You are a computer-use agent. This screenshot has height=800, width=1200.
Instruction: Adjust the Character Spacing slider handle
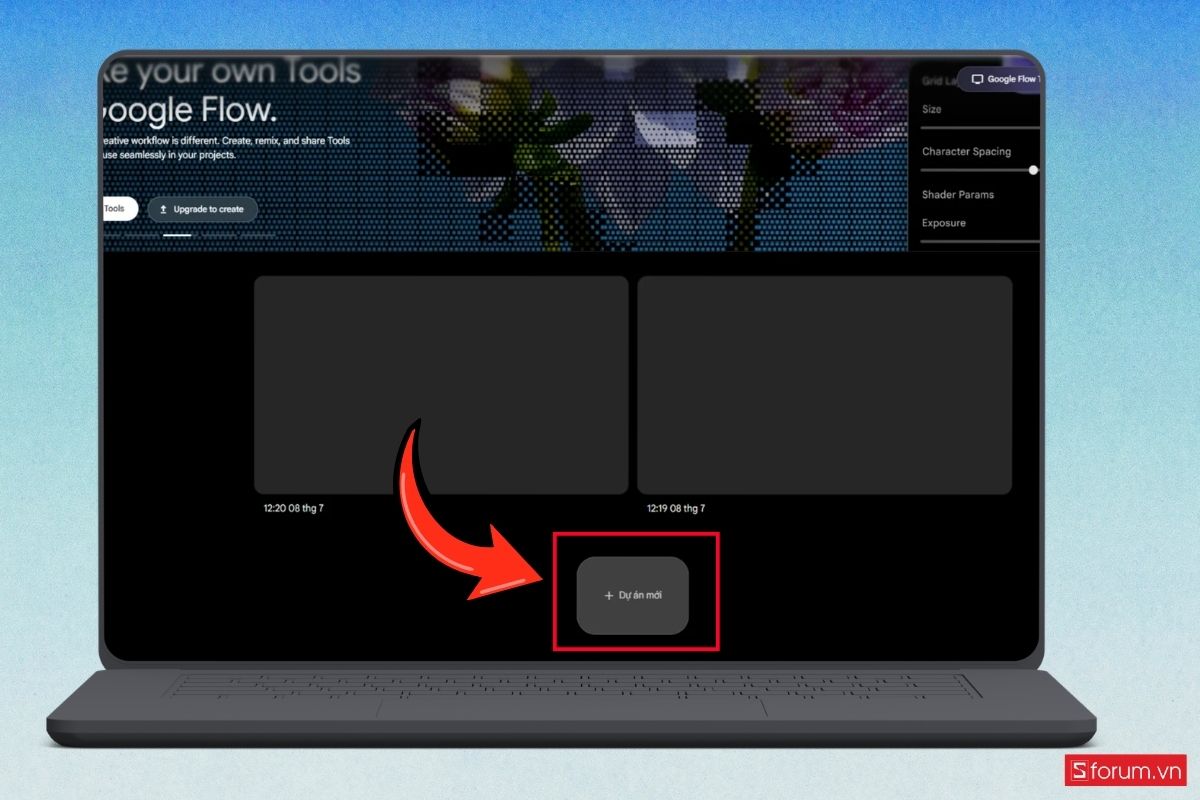tap(1033, 170)
